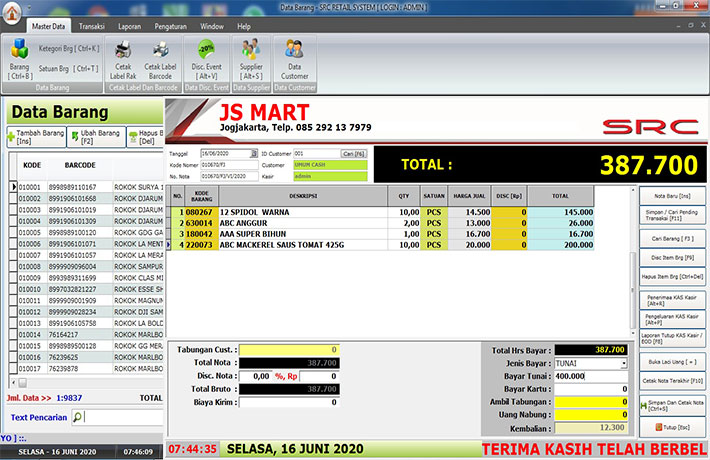The width and height of the screenshot is (710, 460).
Task: Click Ubah Barang [F2] button
Action: tap(96, 137)
